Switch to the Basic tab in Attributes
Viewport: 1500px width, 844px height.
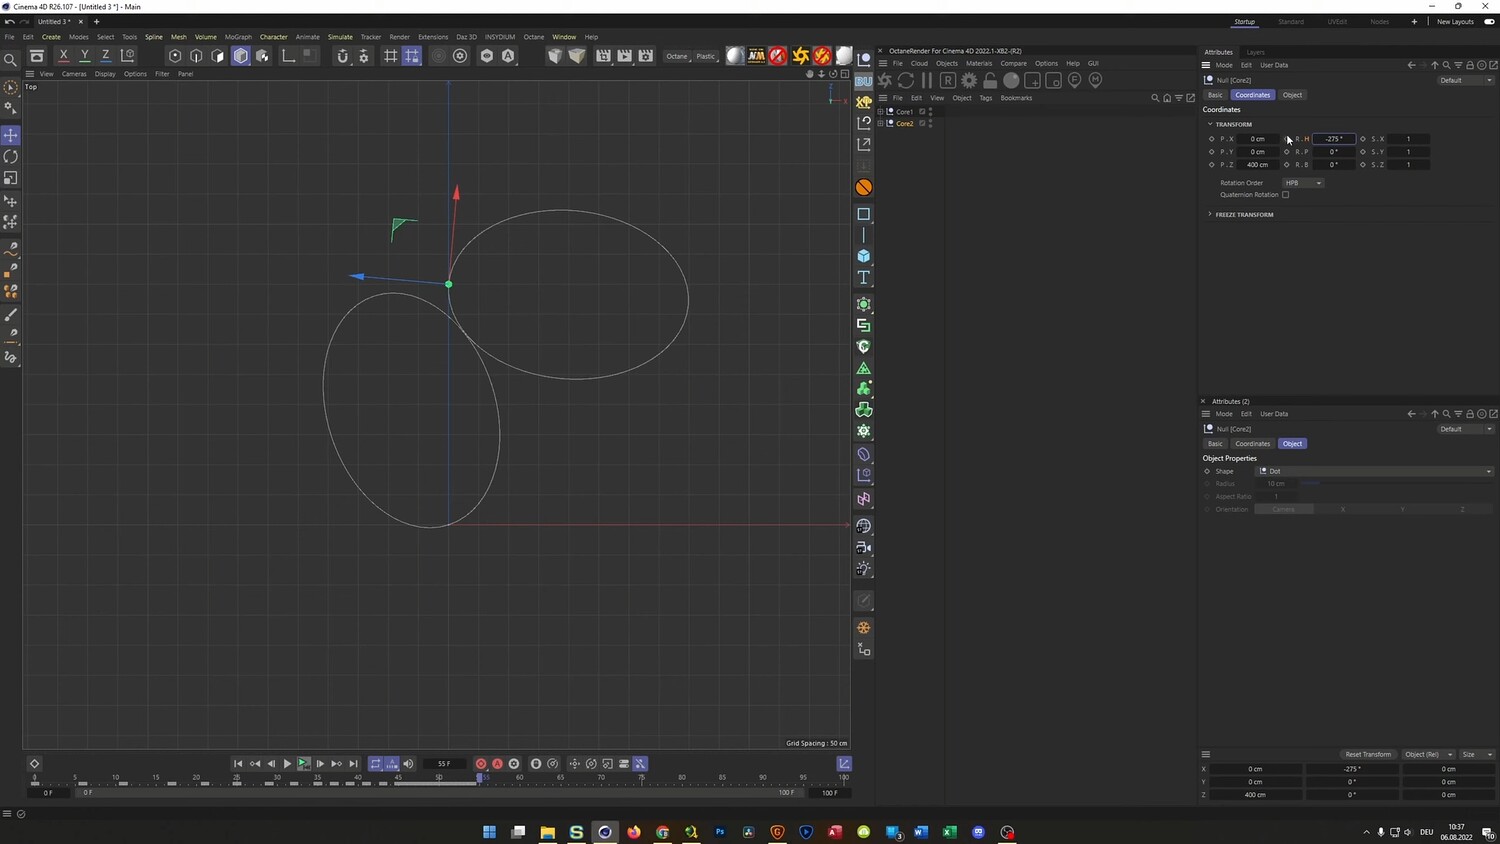pyautogui.click(x=1215, y=95)
